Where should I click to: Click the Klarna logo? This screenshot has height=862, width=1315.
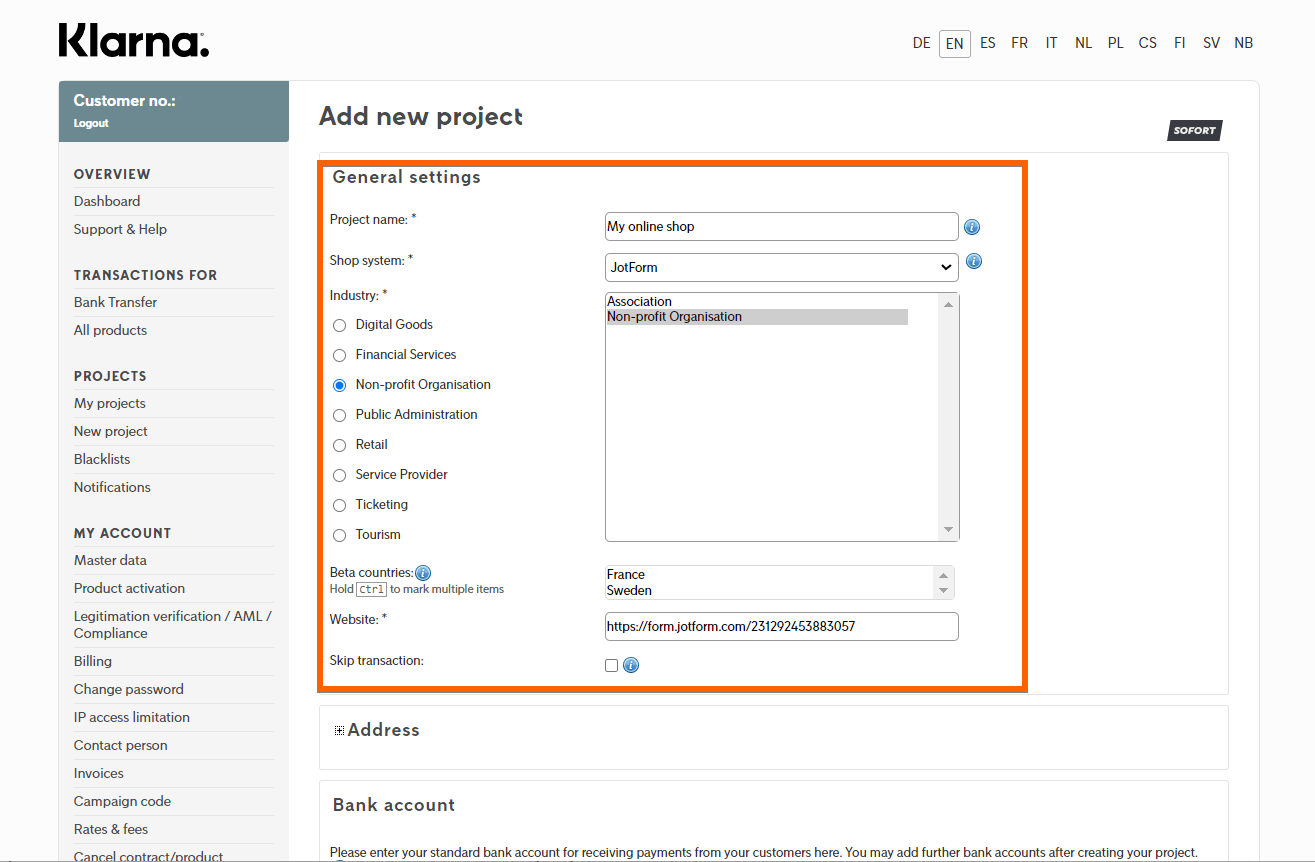tap(134, 41)
